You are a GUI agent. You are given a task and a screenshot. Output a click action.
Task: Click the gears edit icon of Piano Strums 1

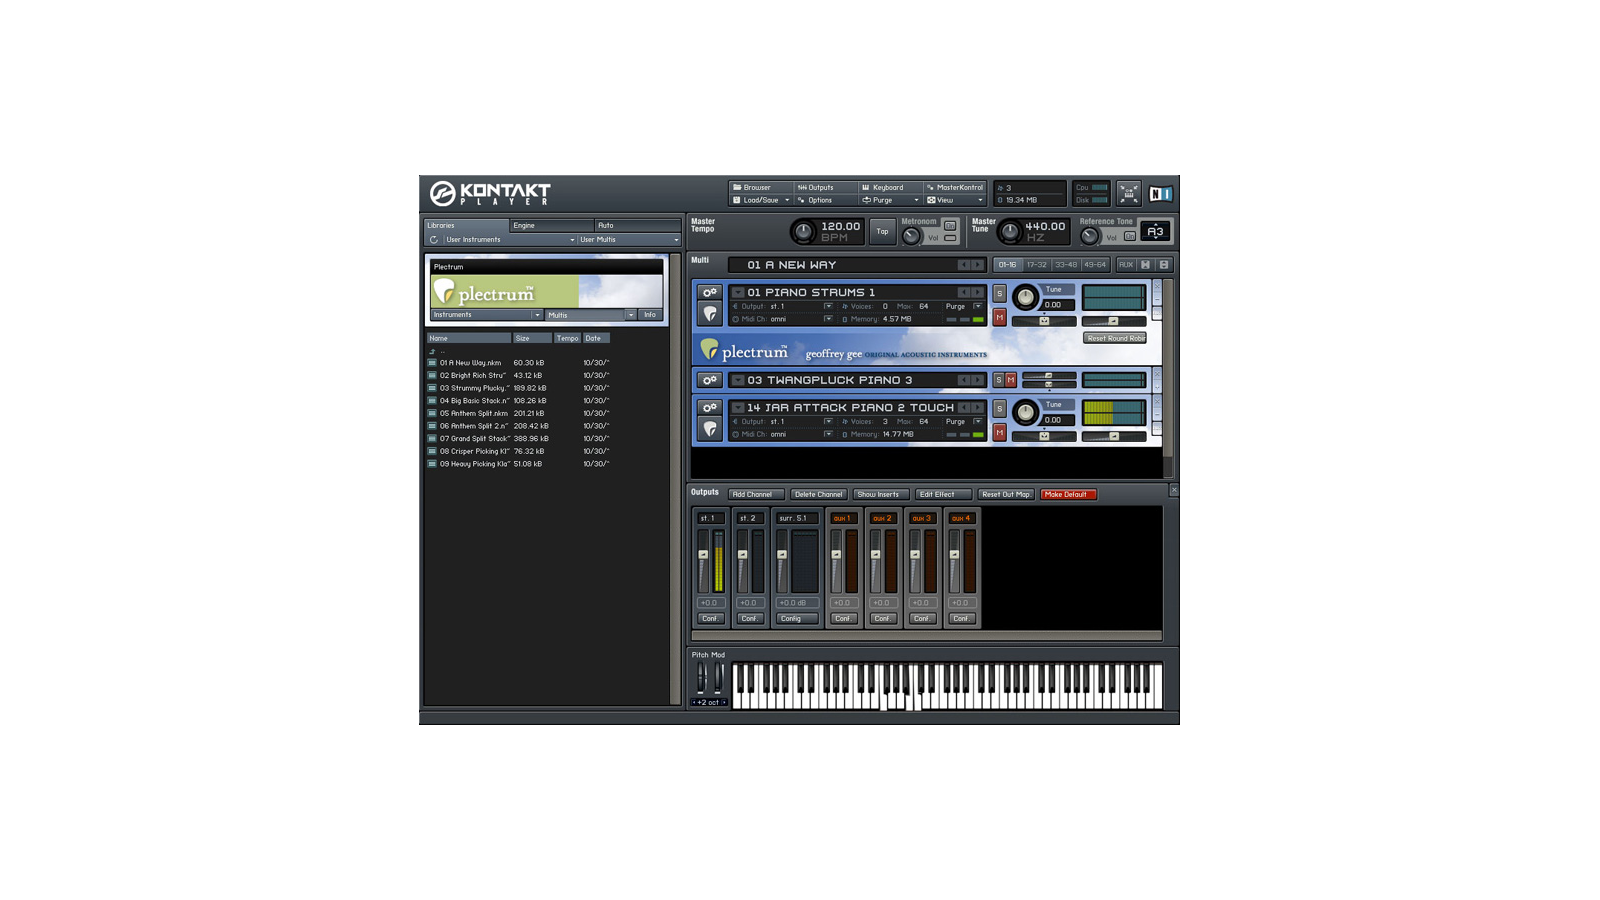click(709, 293)
